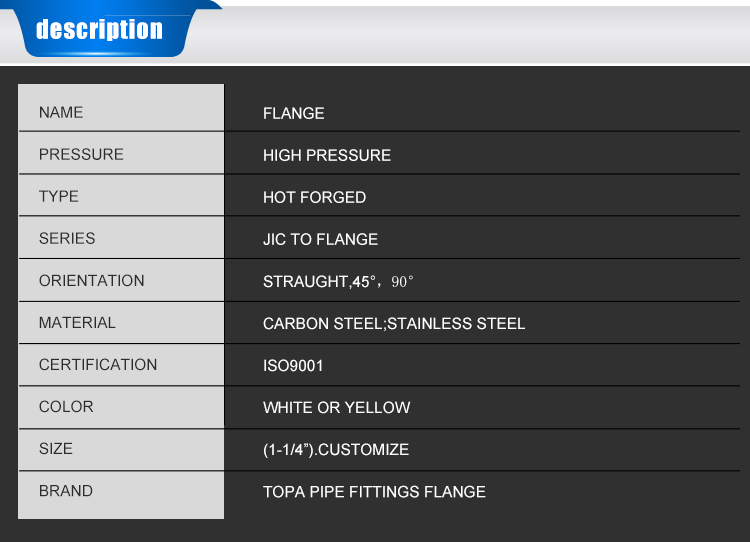Click the CARBON STEEL;STAINLESS STEEL value
This screenshot has width=750, height=542.
tap(393, 323)
